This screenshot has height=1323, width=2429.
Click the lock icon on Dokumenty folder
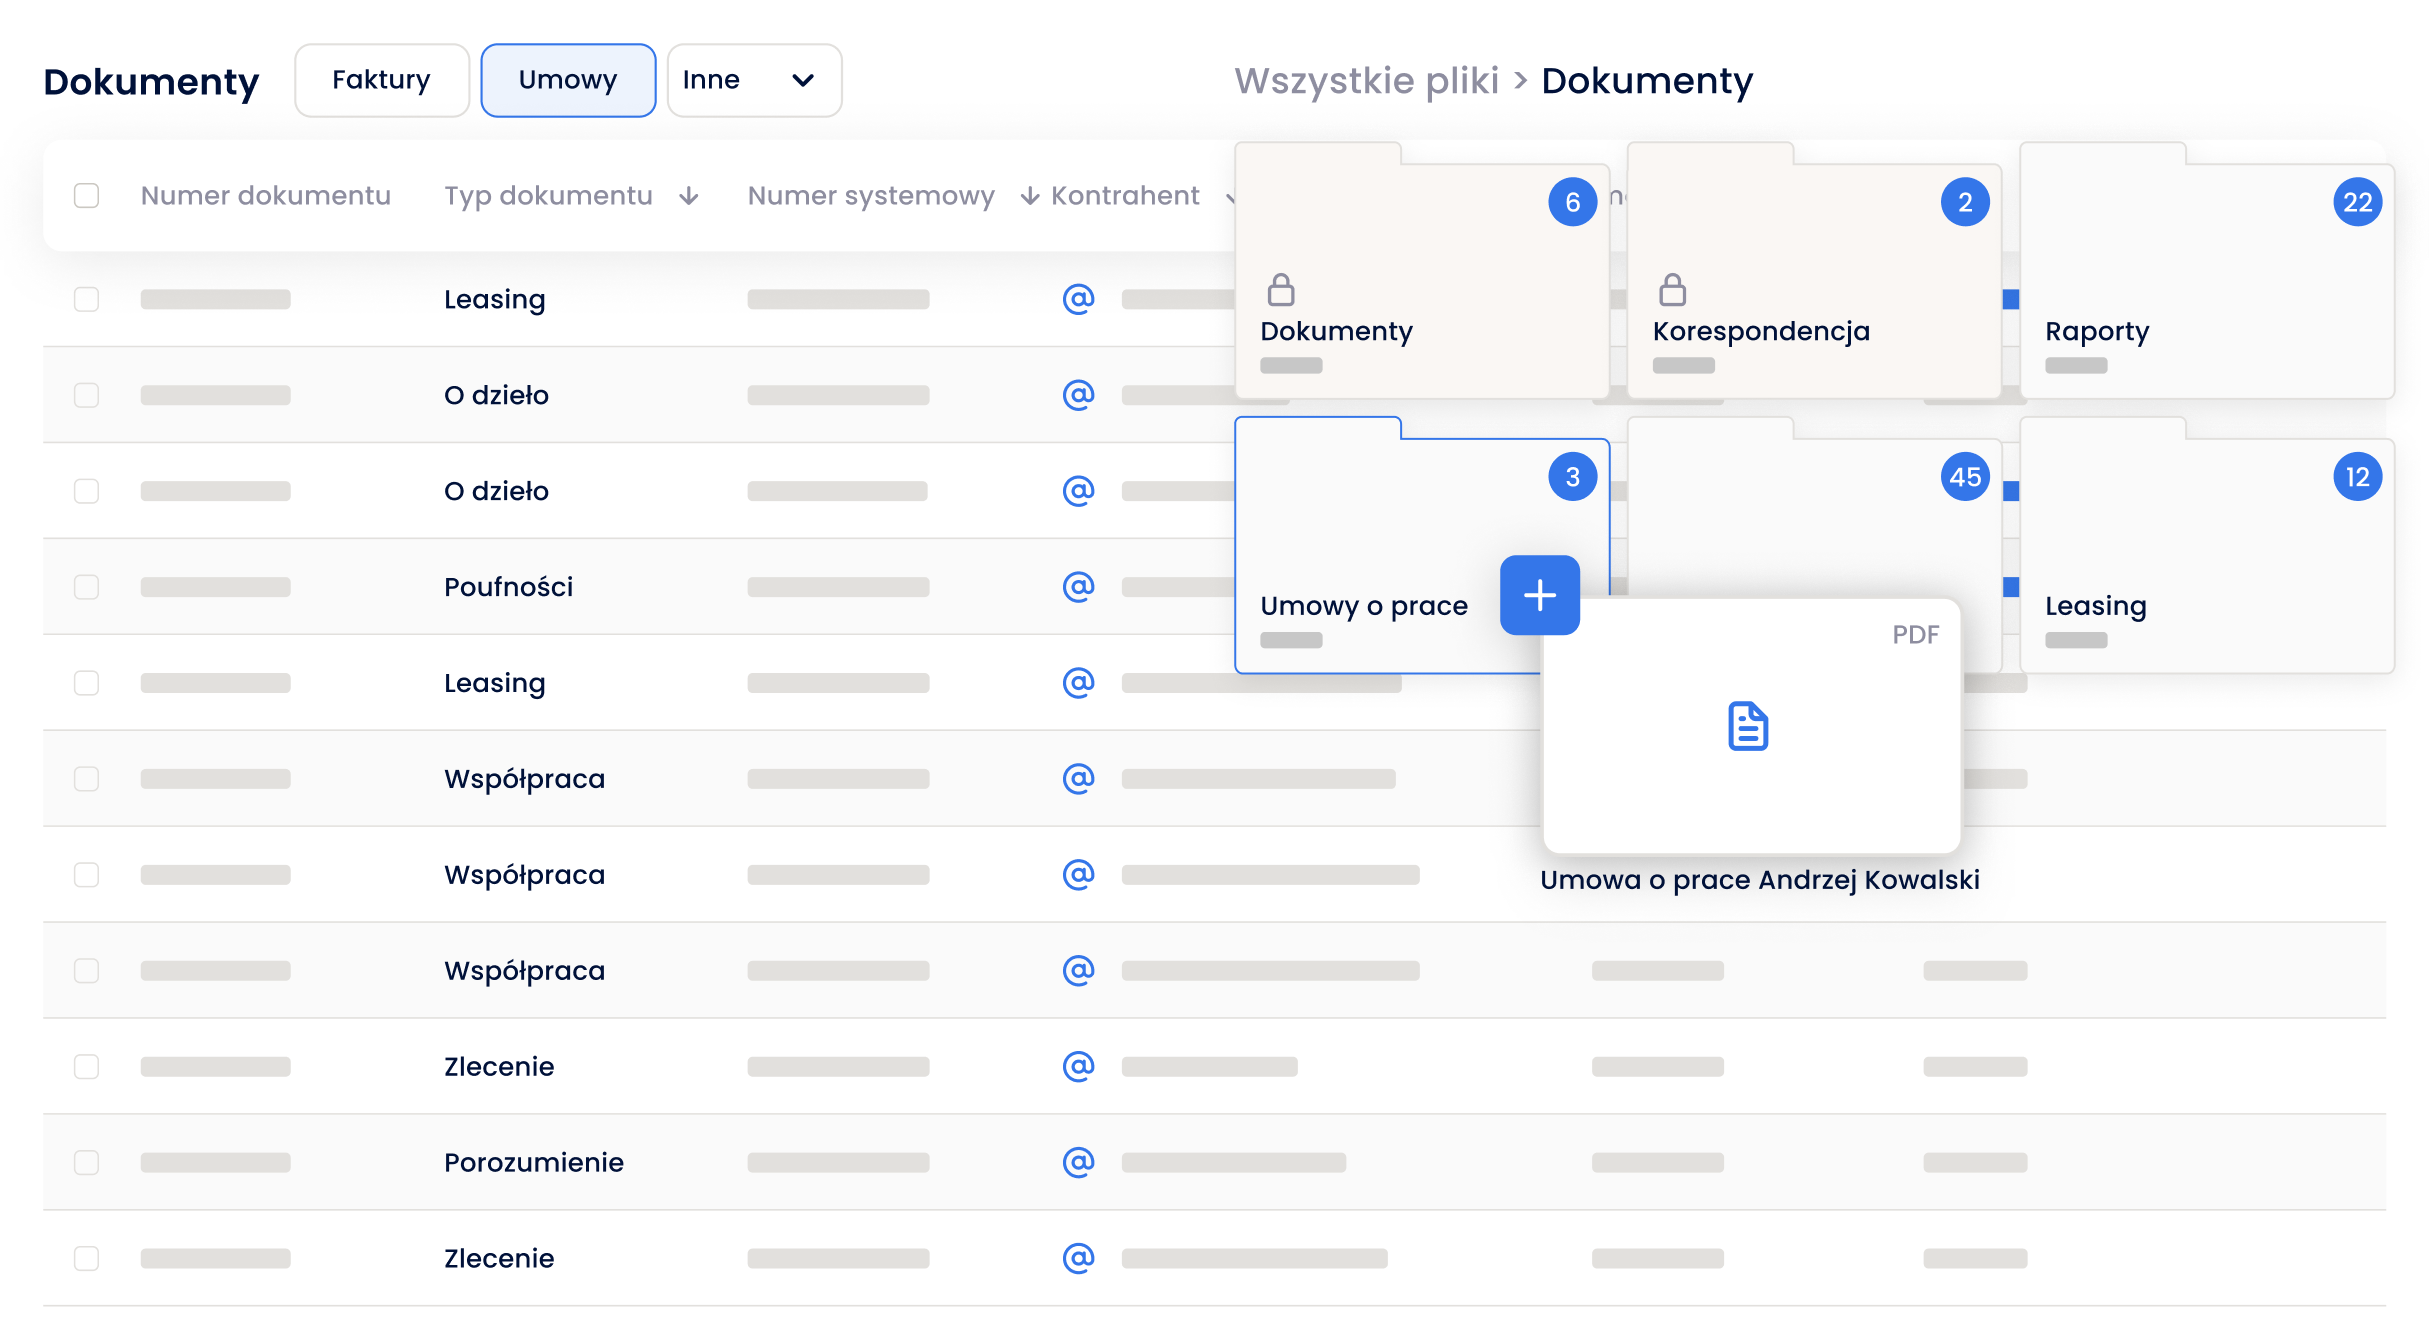1281,290
